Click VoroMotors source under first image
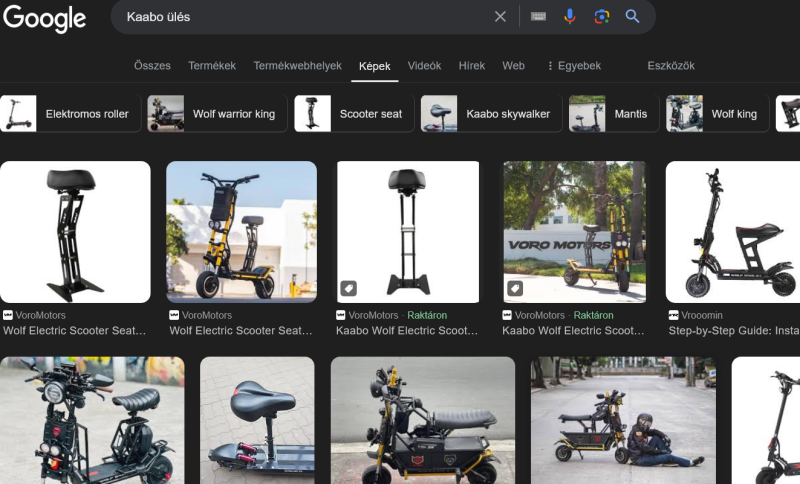800x484 pixels. point(40,315)
